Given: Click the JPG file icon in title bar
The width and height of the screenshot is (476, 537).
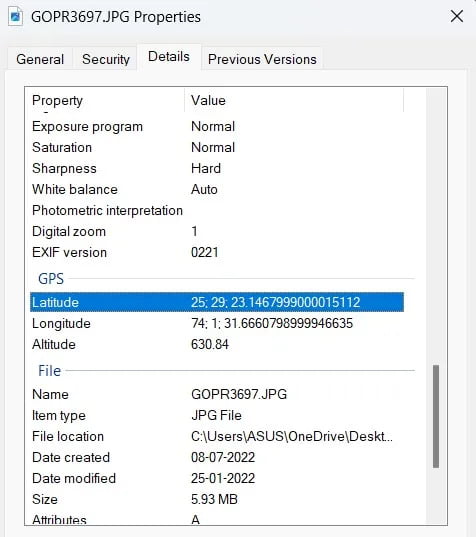Looking at the screenshot, I should 15,16.
